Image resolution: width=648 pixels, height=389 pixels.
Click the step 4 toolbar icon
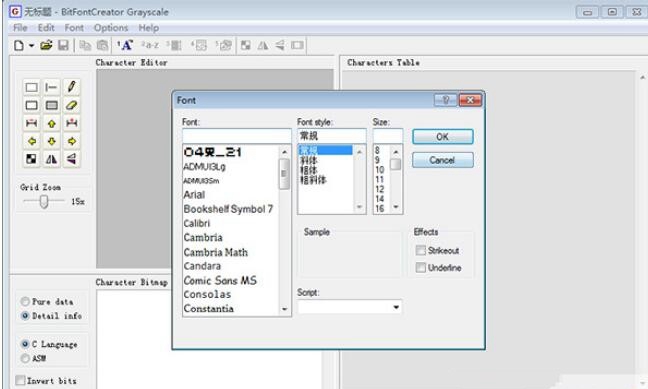[199, 45]
